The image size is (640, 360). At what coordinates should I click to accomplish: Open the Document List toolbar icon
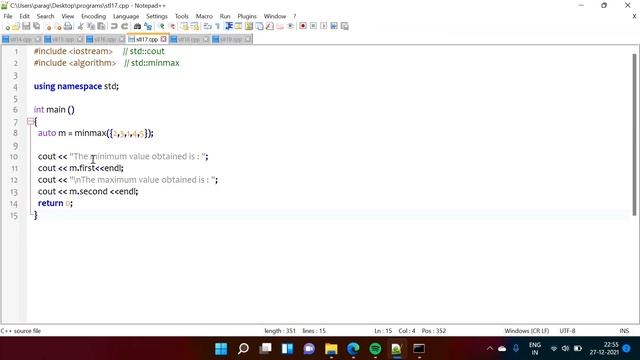(259, 27)
